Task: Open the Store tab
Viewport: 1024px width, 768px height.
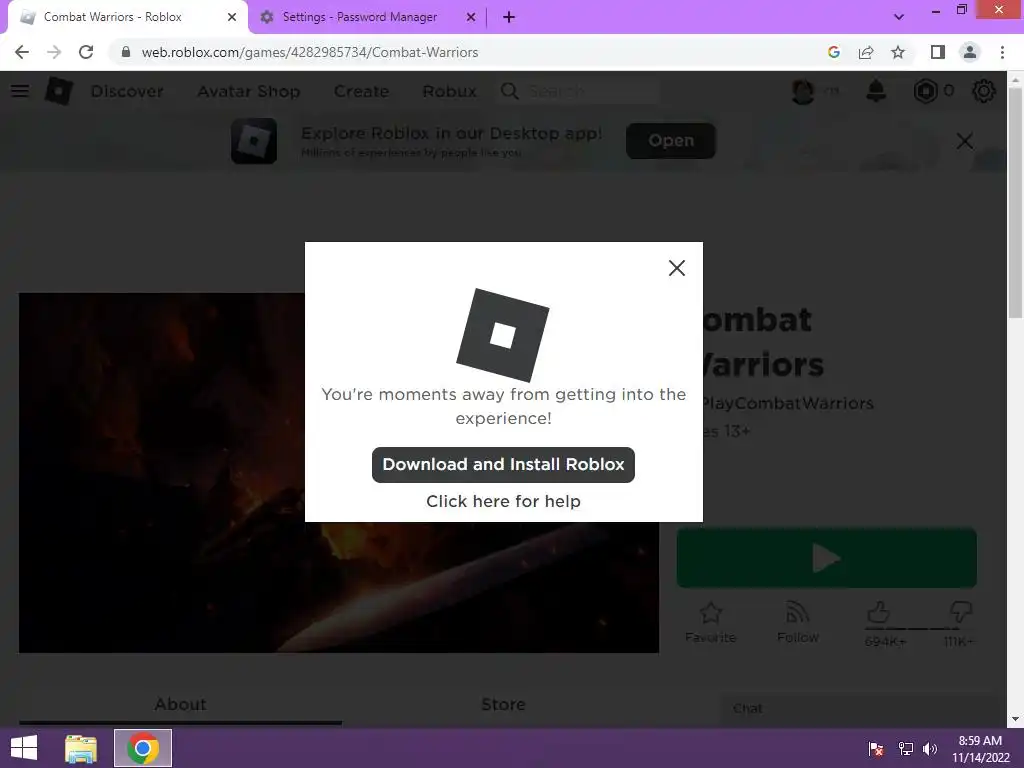Action: coord(503,705)
